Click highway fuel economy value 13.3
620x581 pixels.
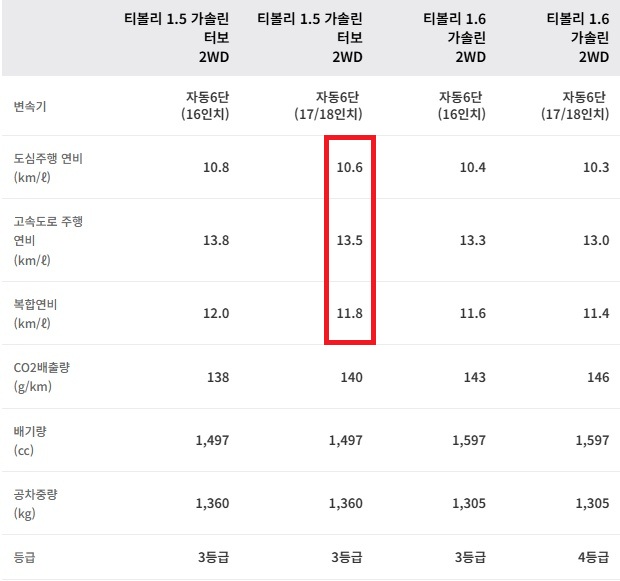[x=473, y=240]
